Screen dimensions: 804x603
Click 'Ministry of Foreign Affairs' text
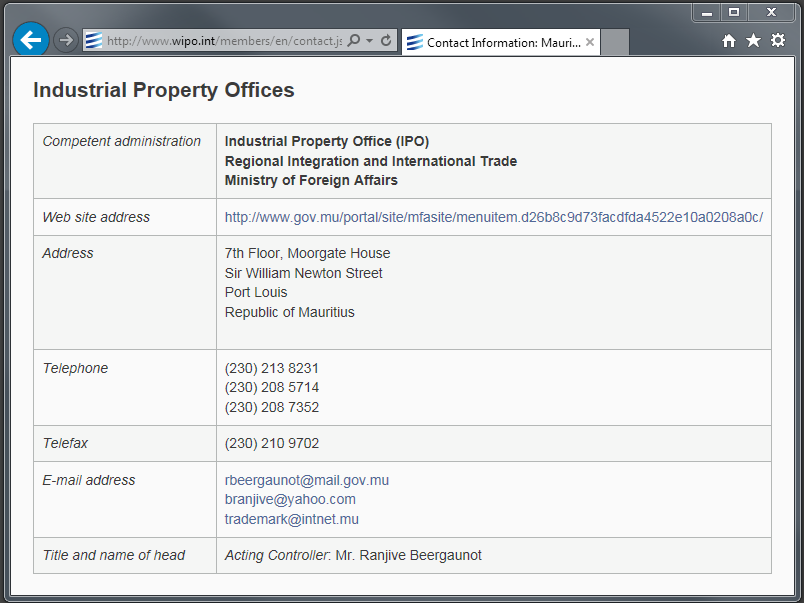311,180
